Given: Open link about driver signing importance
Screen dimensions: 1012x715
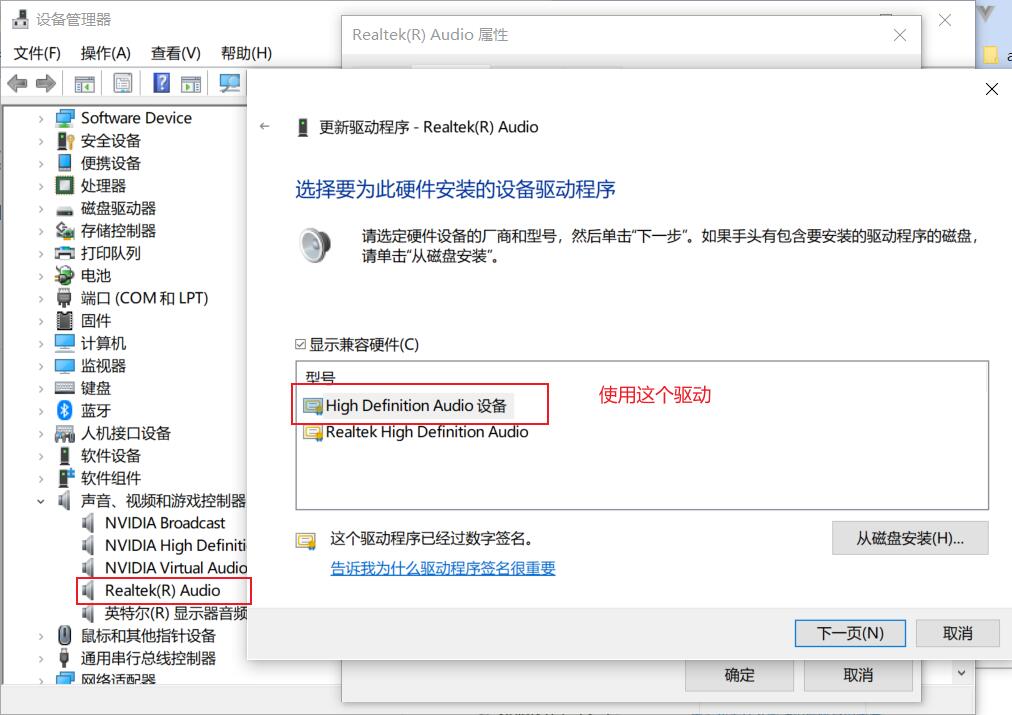Looking at the screenshot, I should pos(443,568).
